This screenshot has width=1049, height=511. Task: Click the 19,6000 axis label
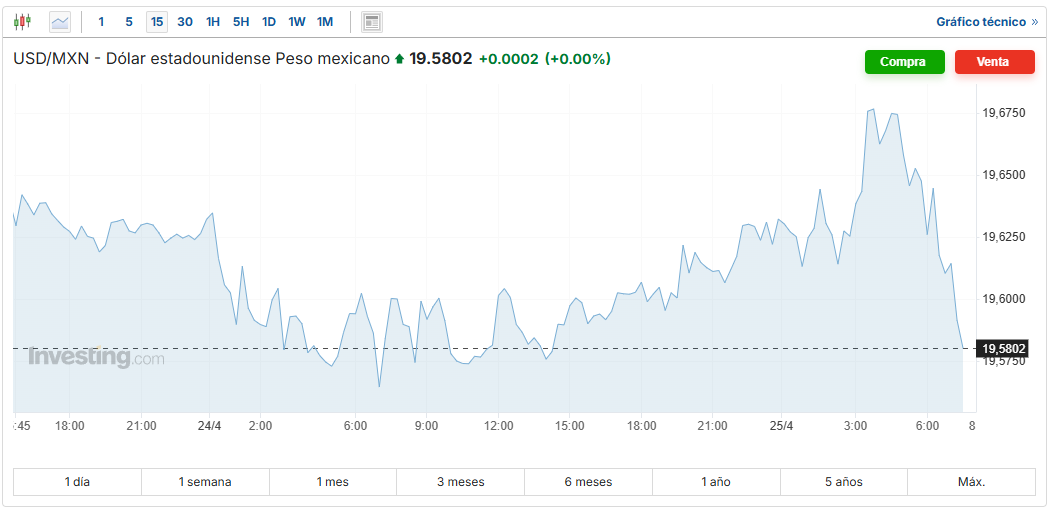(1004, 299)
